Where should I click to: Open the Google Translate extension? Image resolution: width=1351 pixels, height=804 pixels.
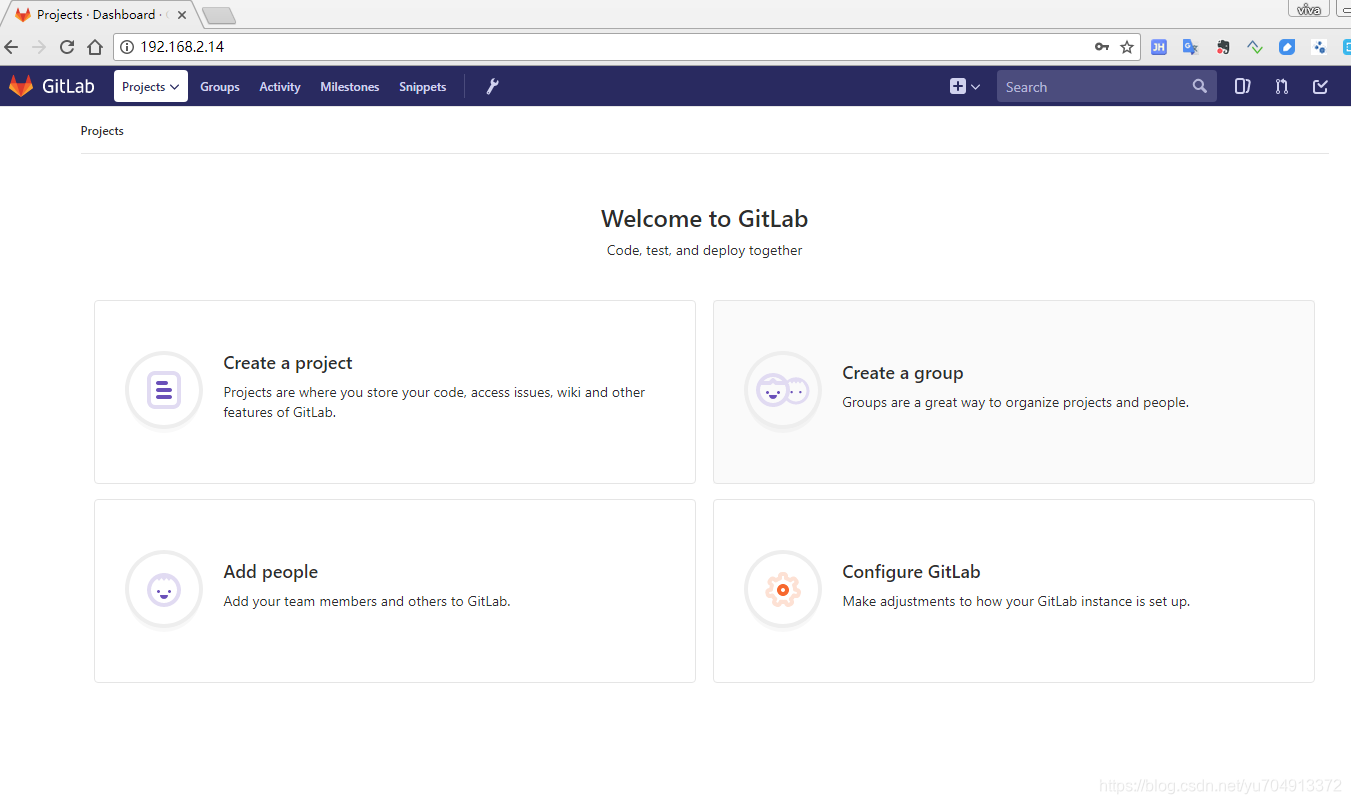click(1191, 47)
